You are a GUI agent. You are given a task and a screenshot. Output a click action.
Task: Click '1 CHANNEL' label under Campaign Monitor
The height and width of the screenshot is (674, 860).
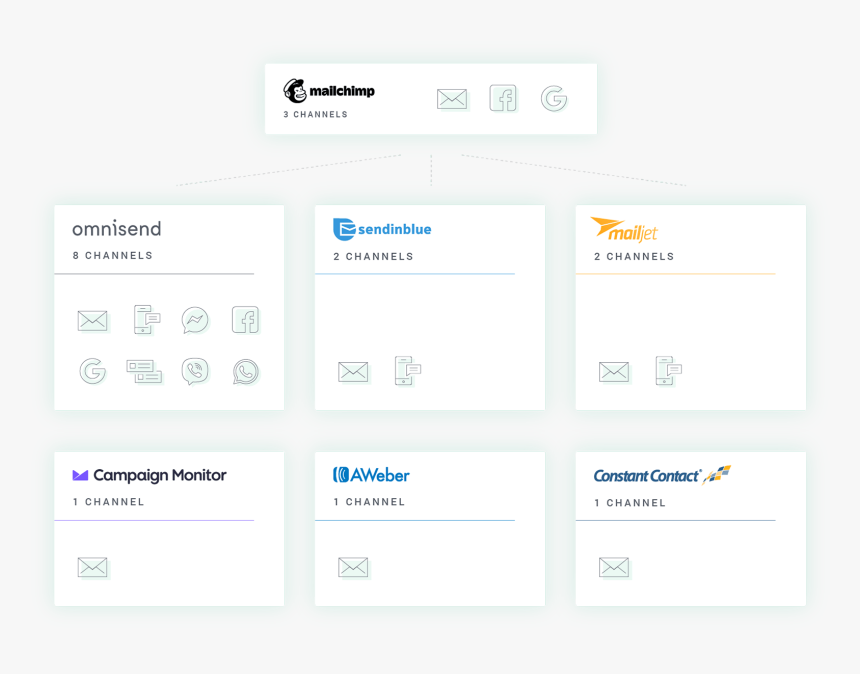coord(109,502)
